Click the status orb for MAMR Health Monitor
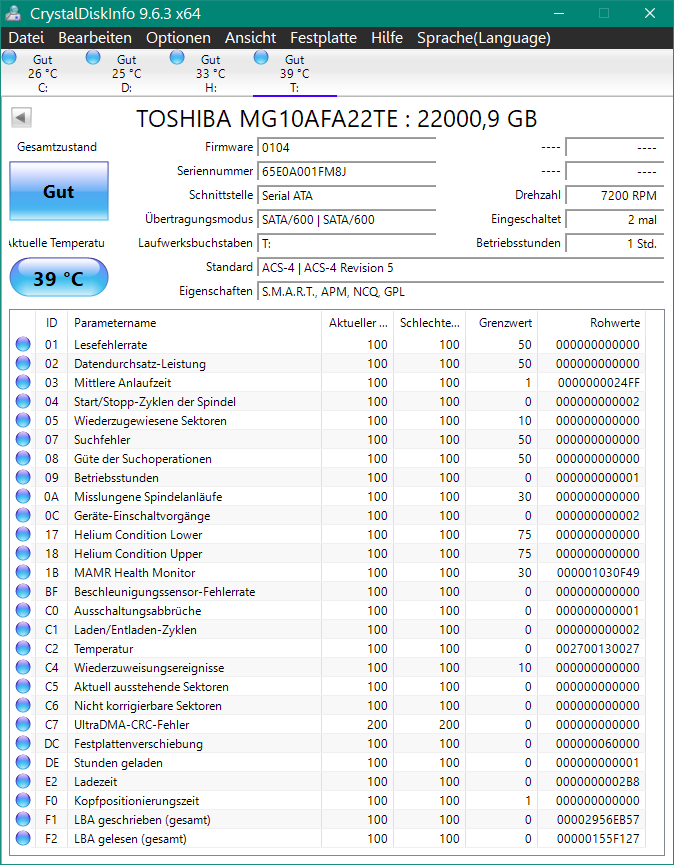The width and height of the screenshot is (674, 865). pos(23,573)
